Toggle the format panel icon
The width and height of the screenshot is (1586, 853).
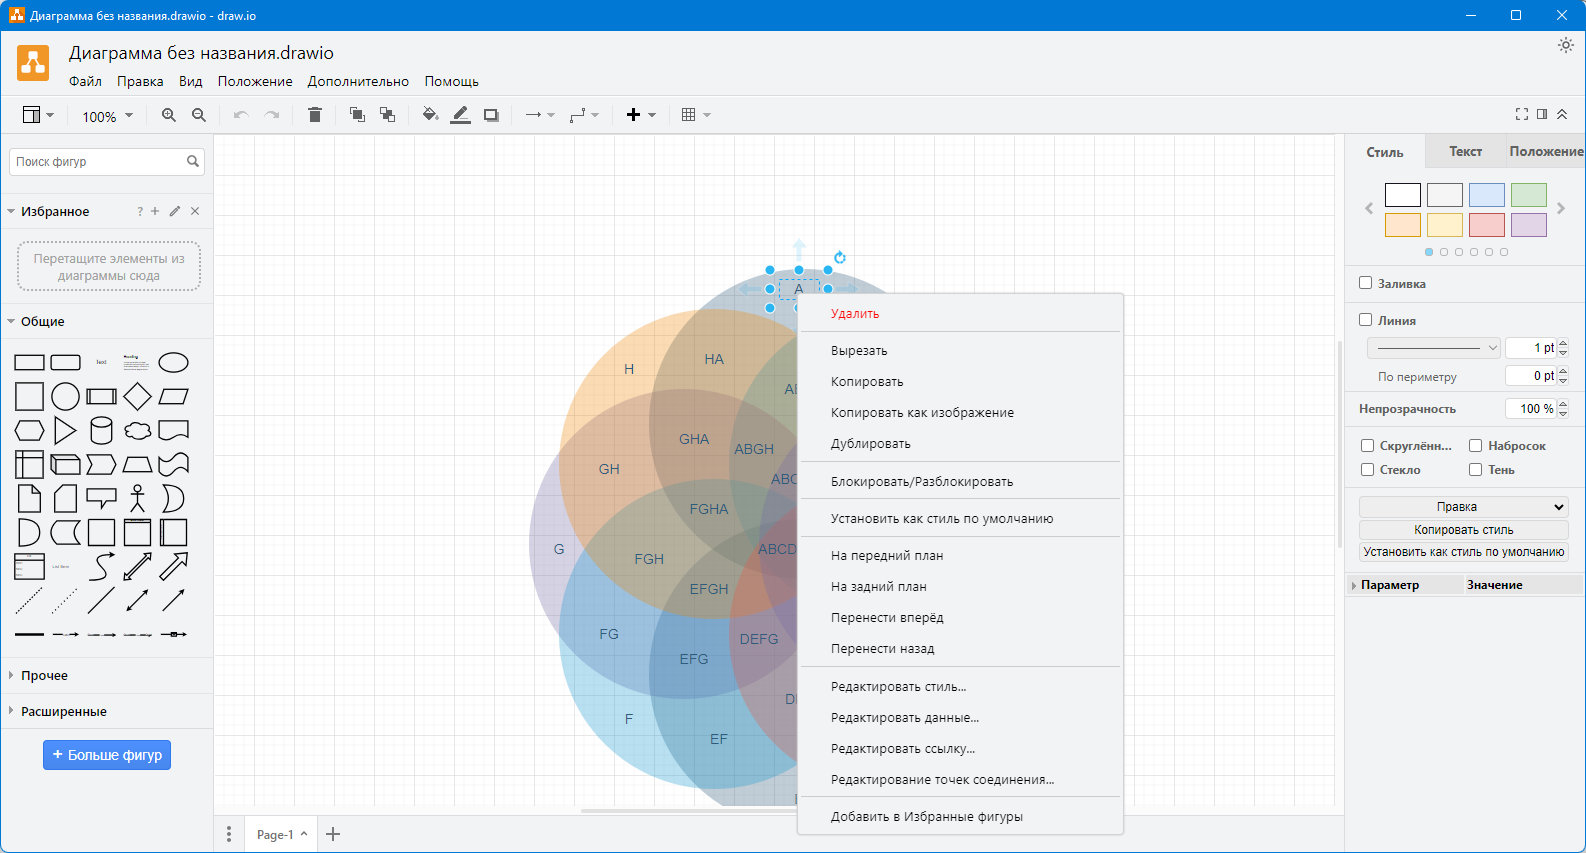(x=1542, y=114)
